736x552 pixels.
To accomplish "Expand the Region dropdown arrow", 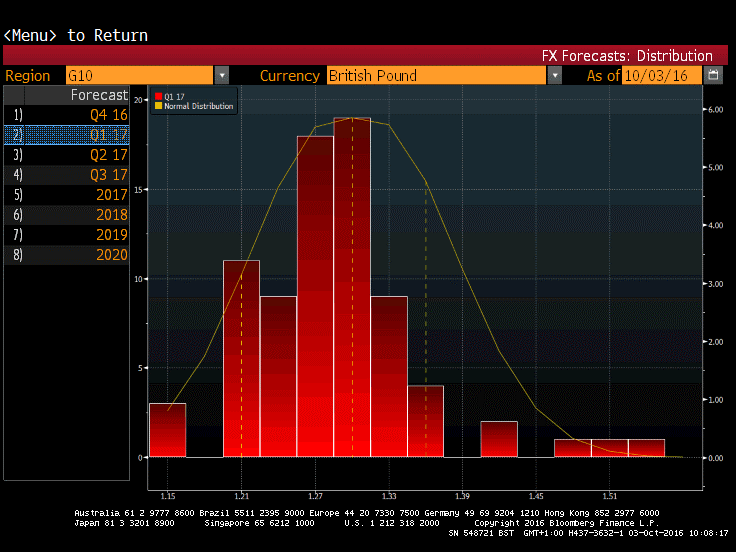I will (221, 75).
